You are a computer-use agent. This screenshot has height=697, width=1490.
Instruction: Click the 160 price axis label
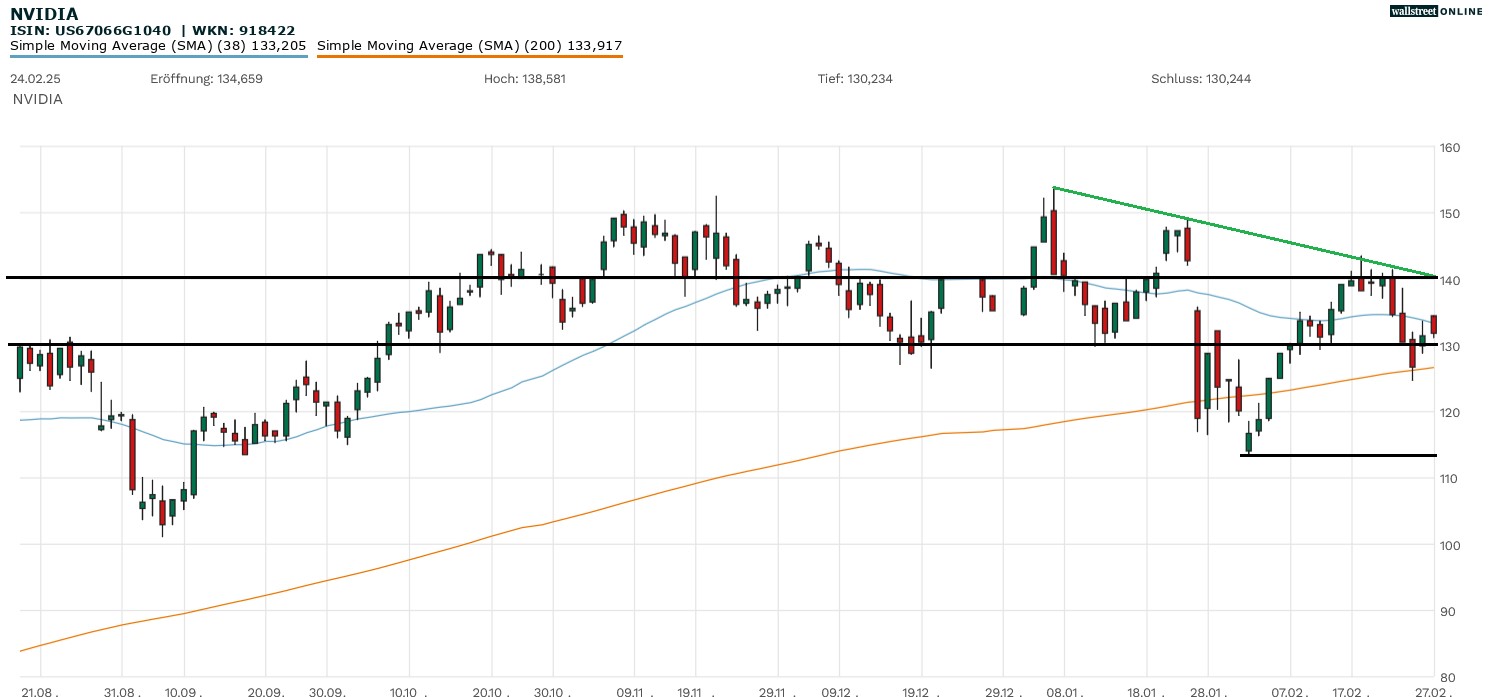point(1450,148)
